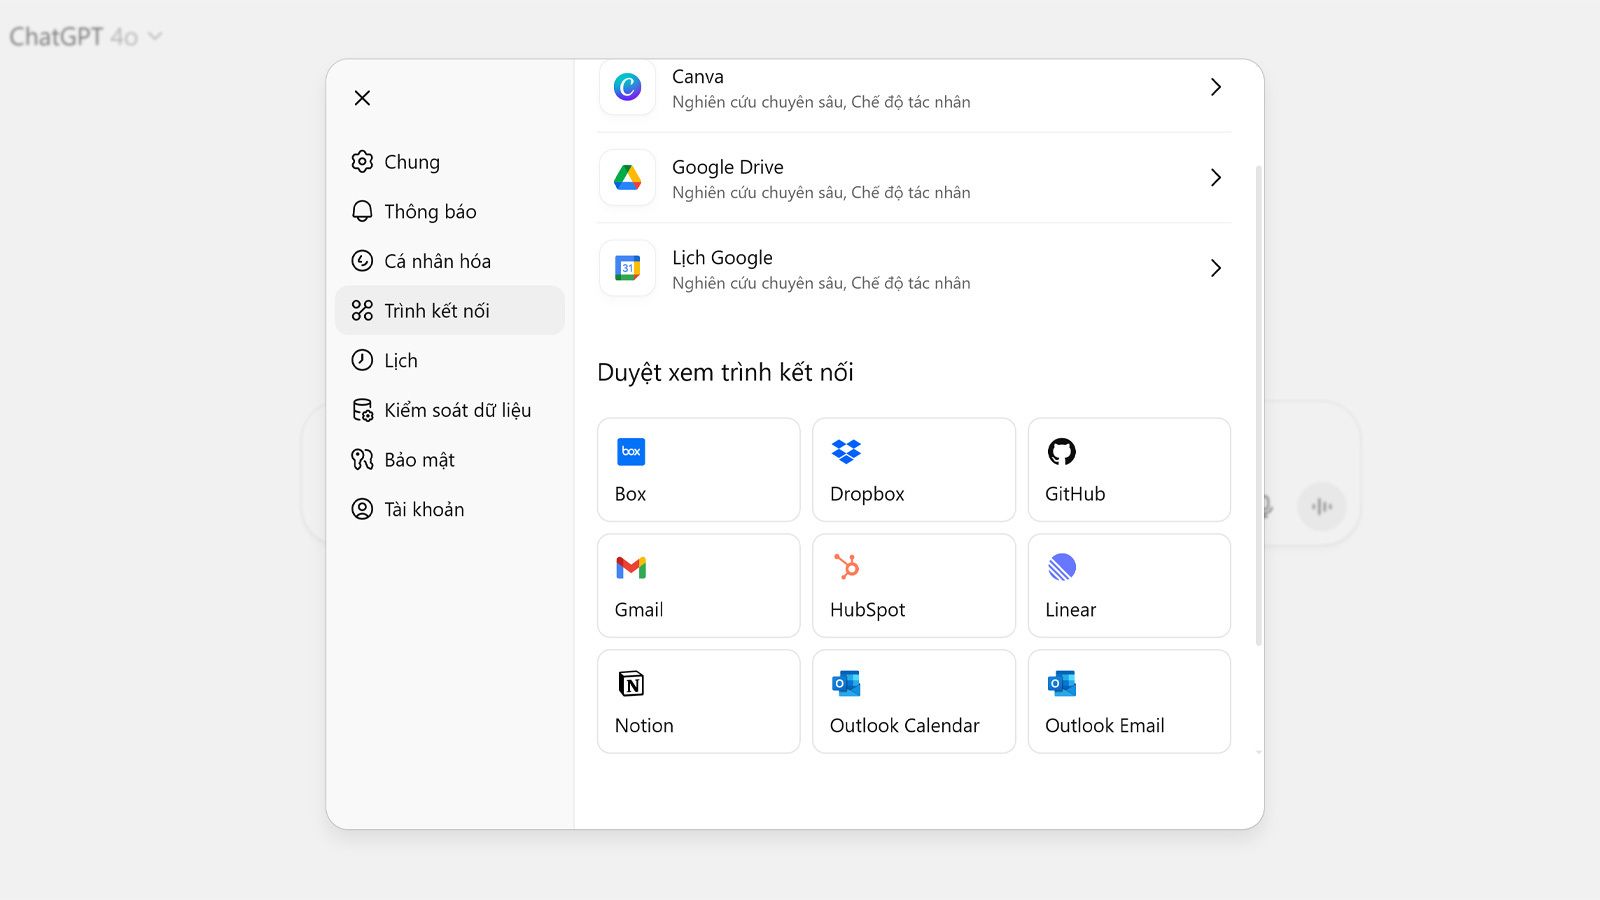The image size is (1600, 900).
Task: Click the Dropbox connector icon
Action: point(846,452)
